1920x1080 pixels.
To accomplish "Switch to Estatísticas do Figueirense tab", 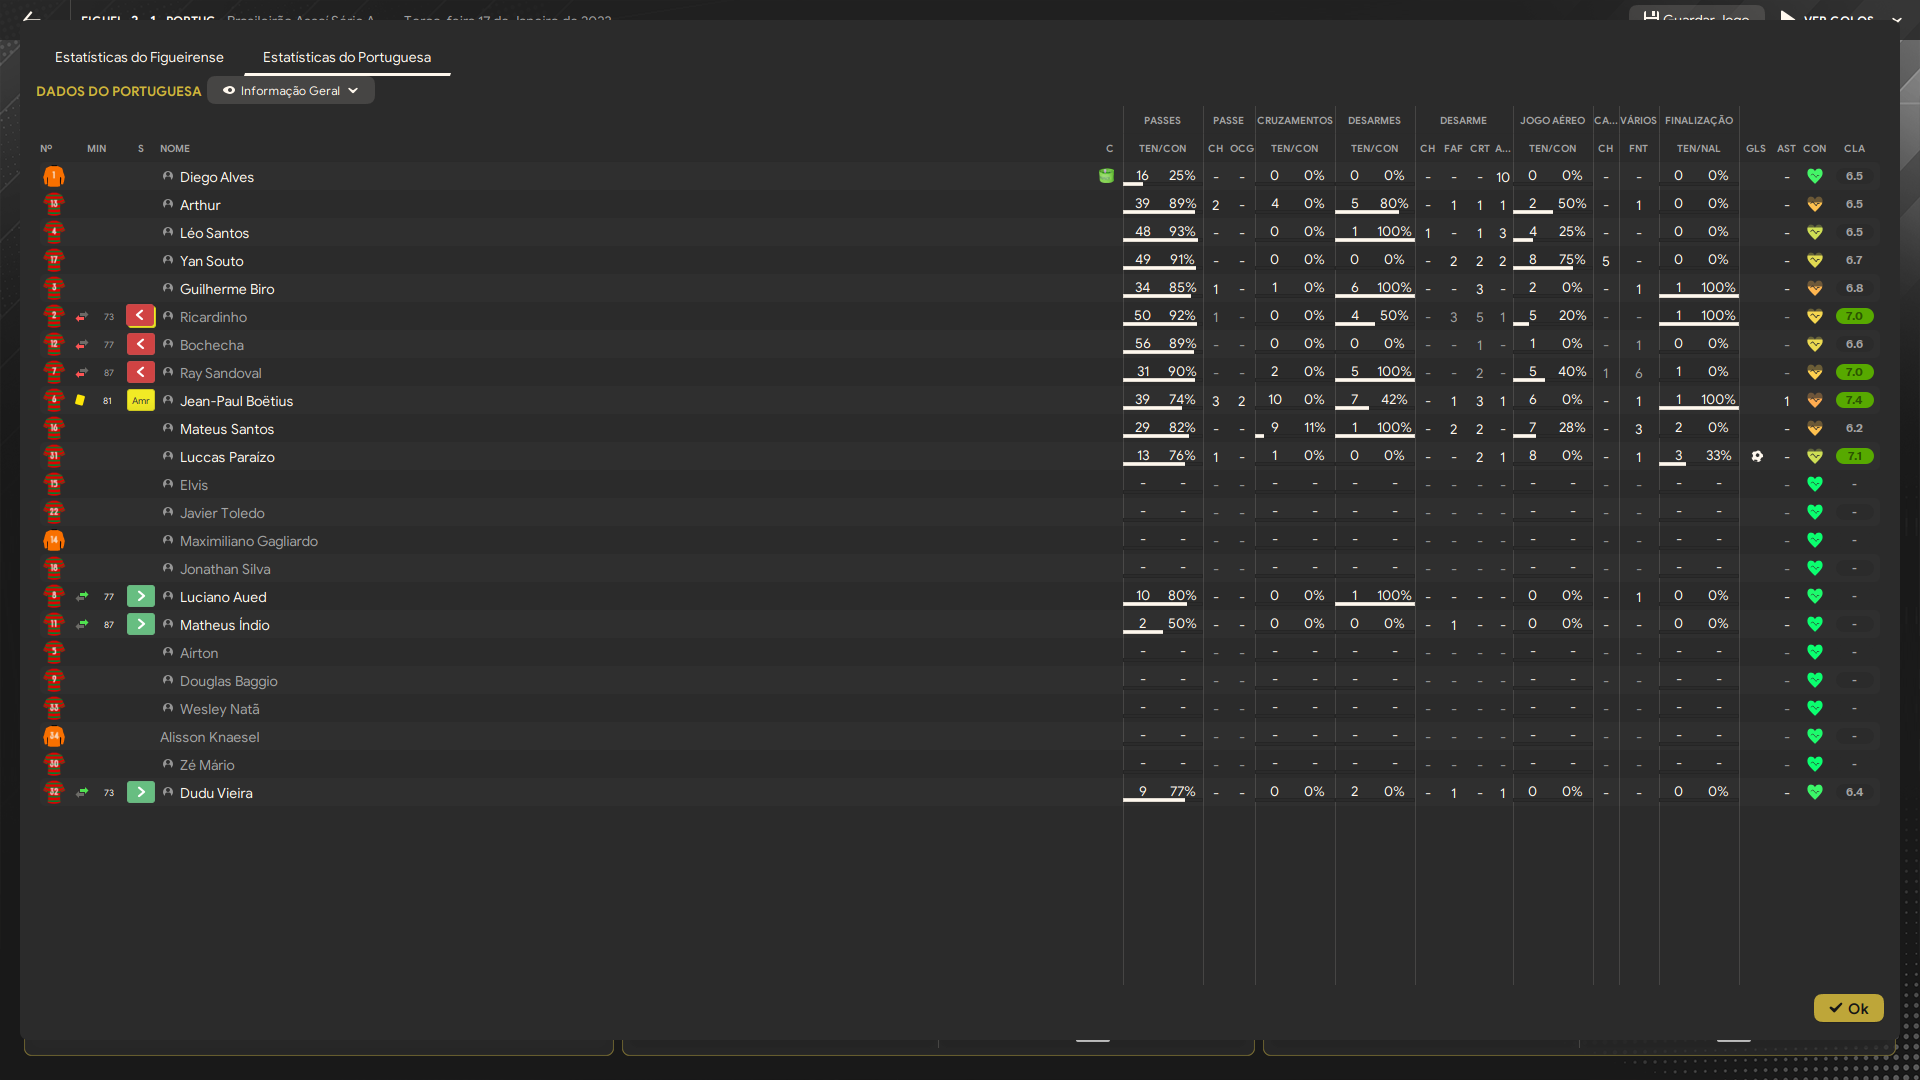I will point(139,57).
